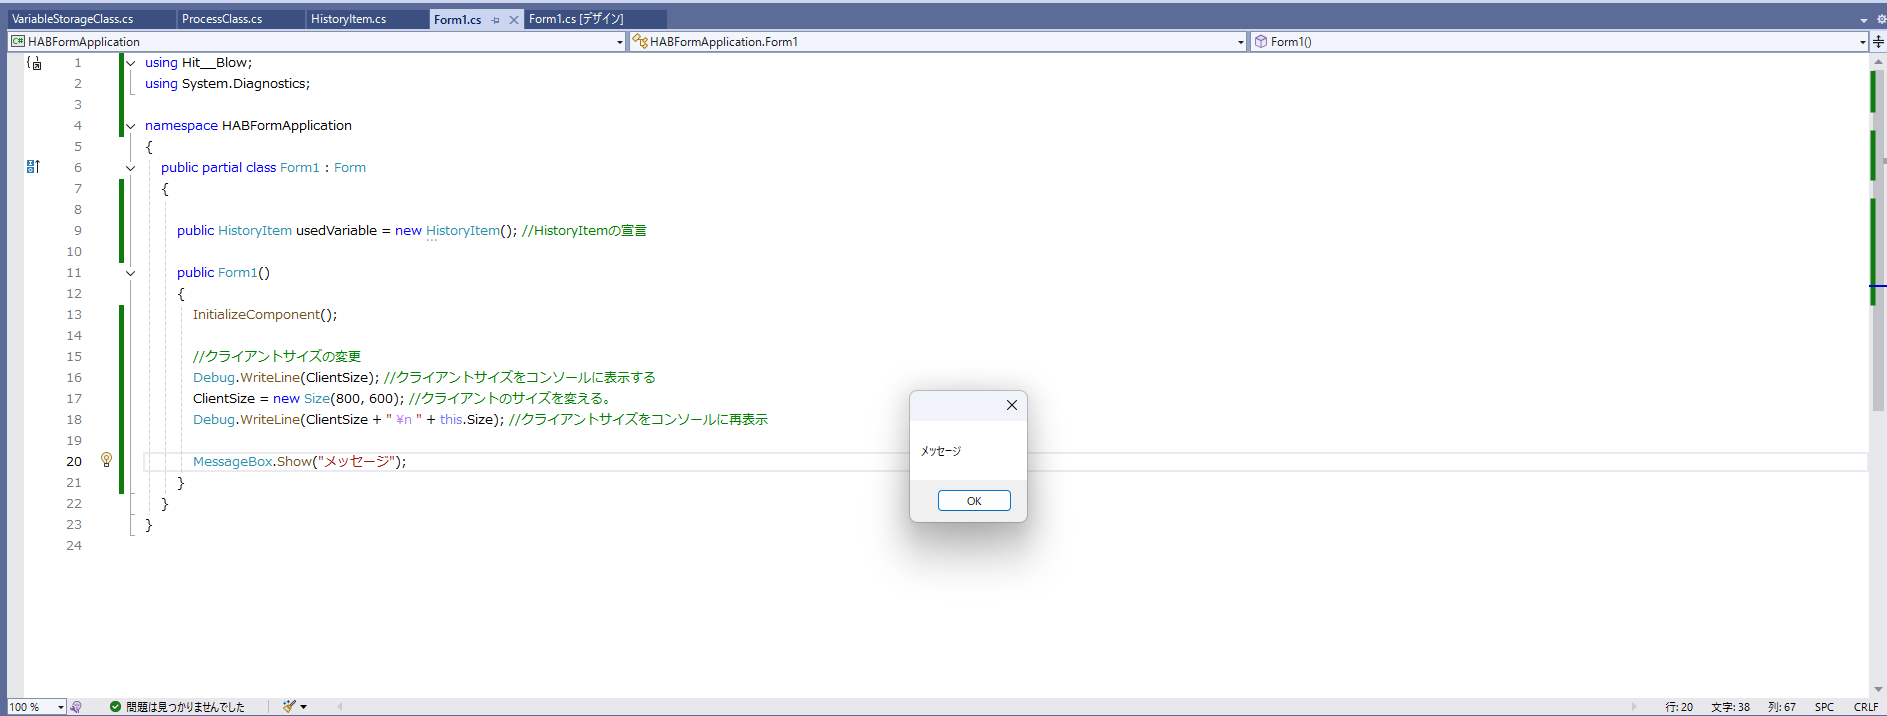Open the 100 % zoom dropdown
This screenshot has height=716, width=1887.
point(60,707)
